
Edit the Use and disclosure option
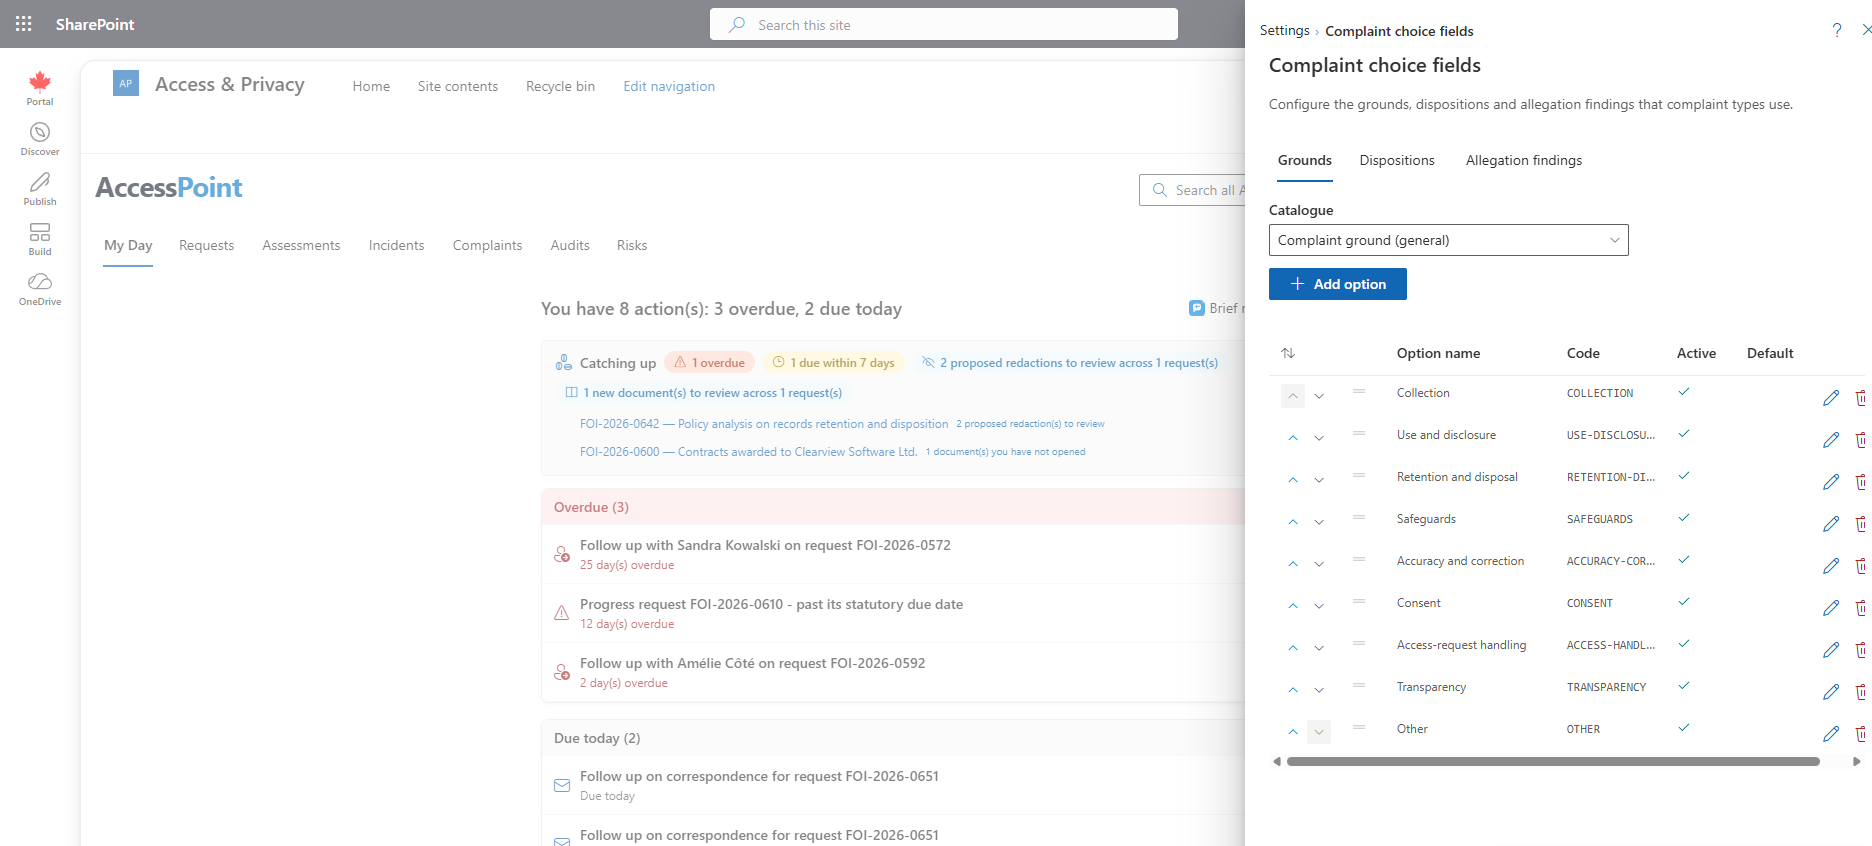point(1831,440)
